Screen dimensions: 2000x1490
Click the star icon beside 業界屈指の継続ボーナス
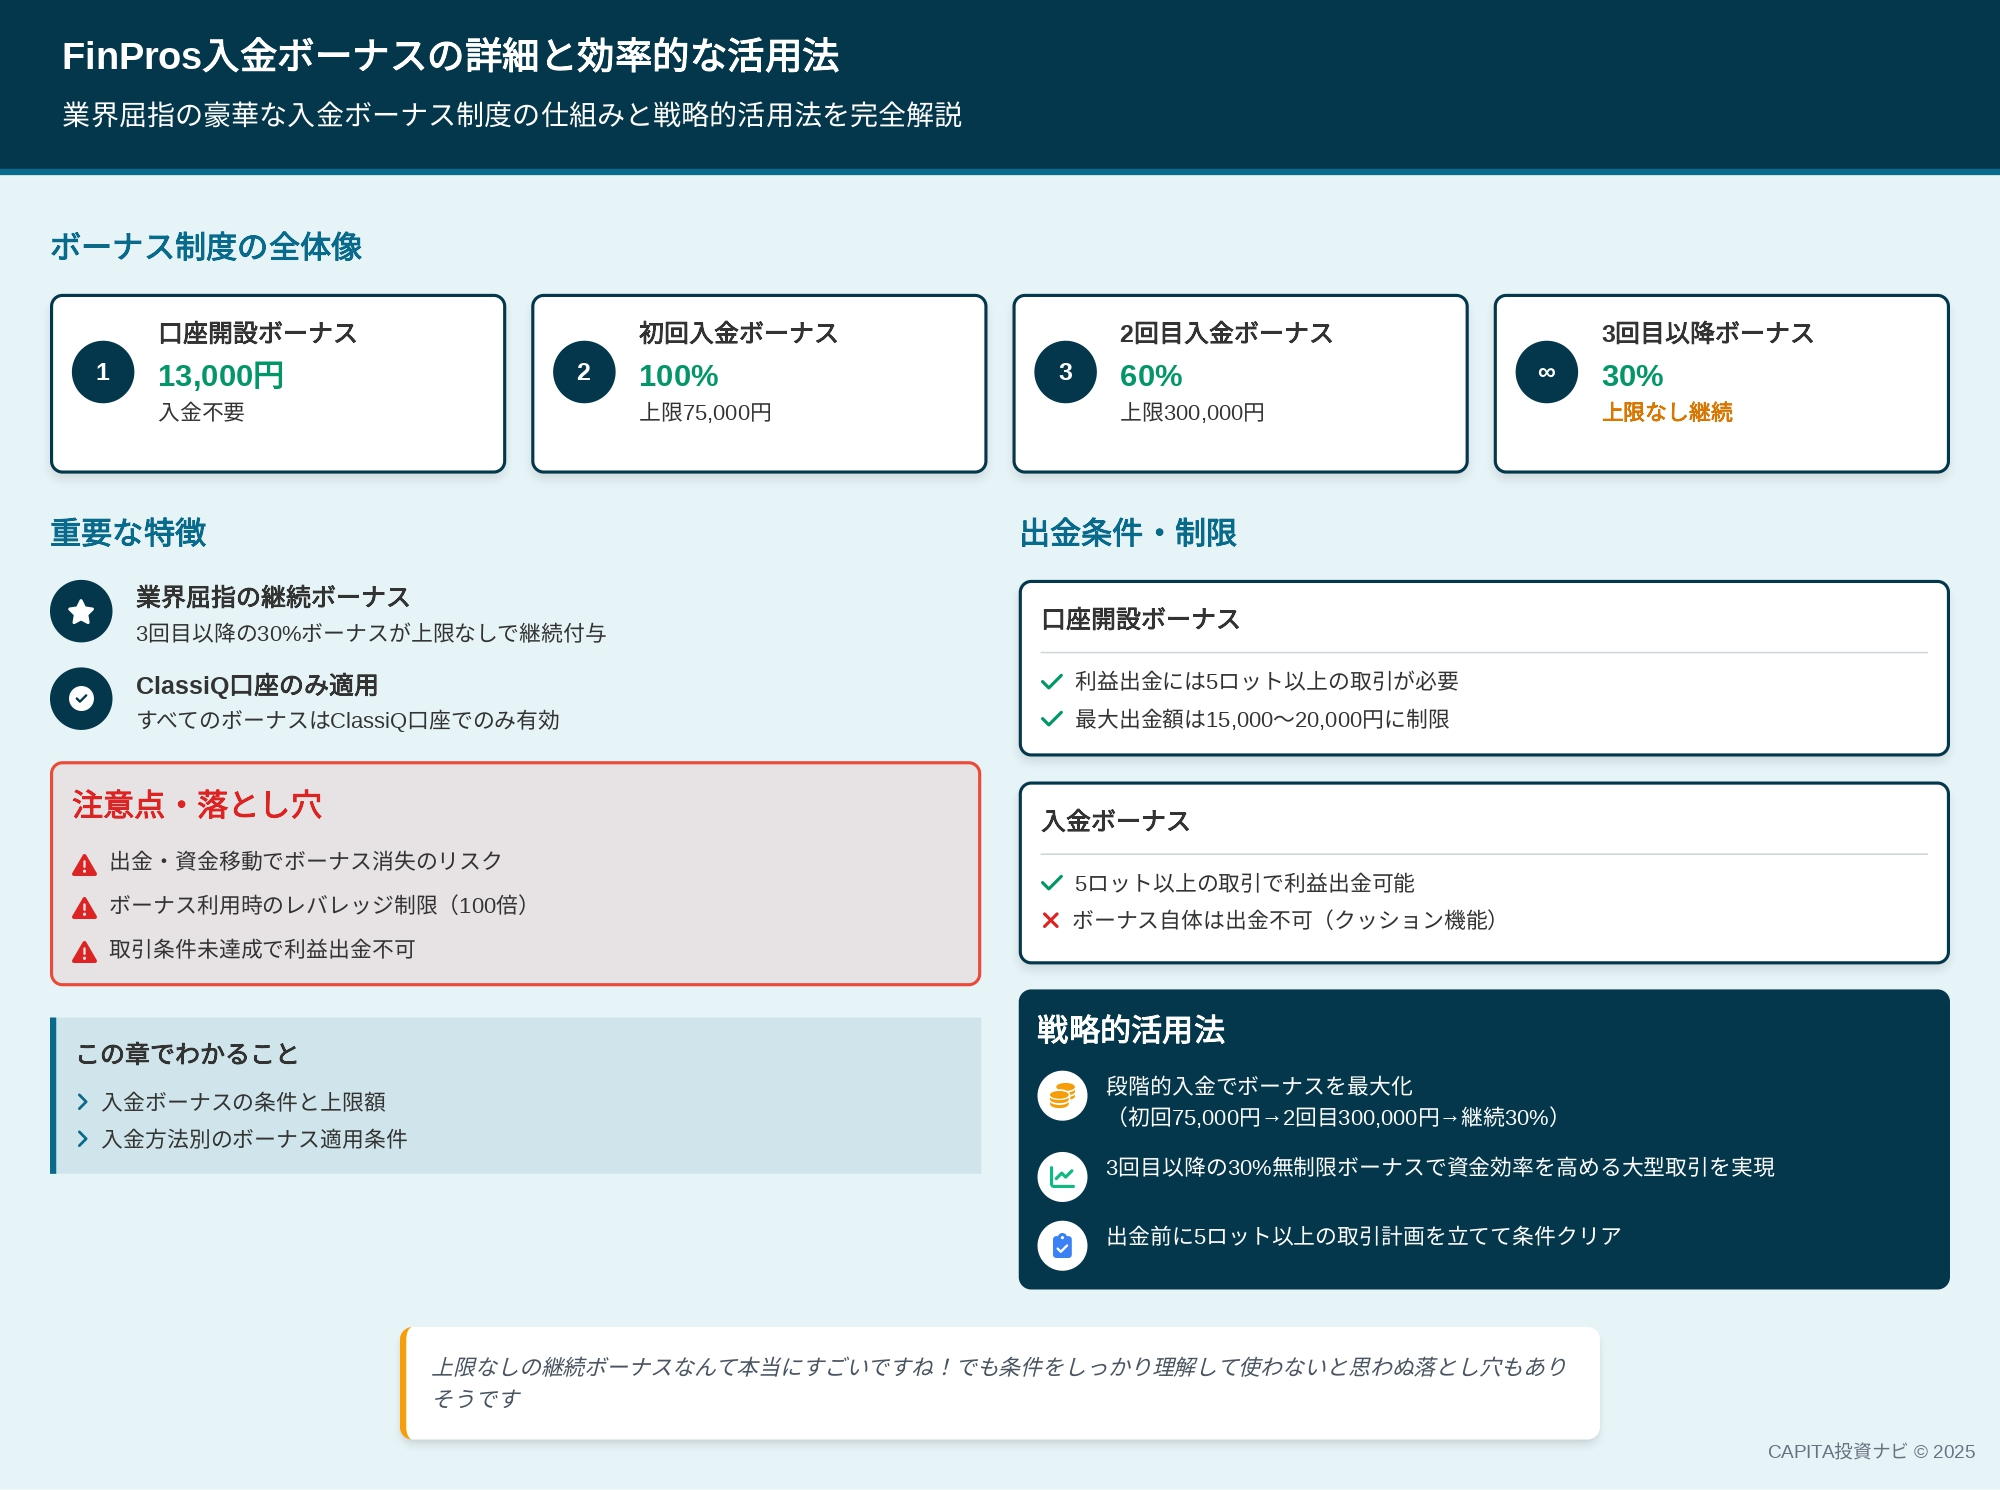click(x=81, y=611)
